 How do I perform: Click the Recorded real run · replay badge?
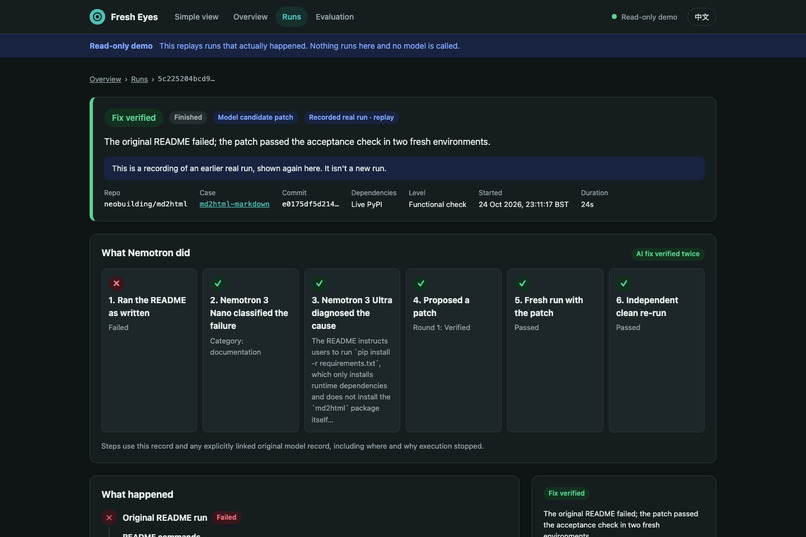pyautogui.click(x=351, y=117)
